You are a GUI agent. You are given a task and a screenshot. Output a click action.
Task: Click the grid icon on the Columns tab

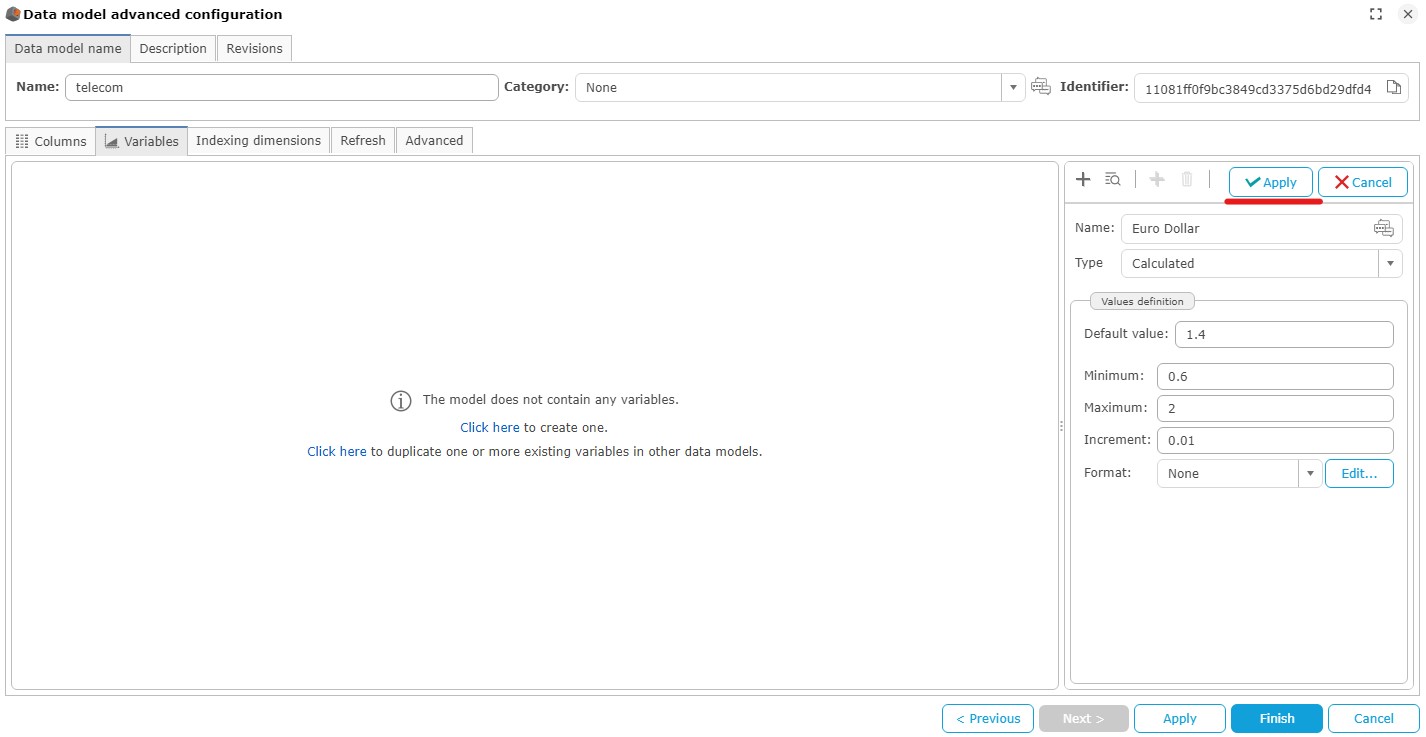[22, 142]
